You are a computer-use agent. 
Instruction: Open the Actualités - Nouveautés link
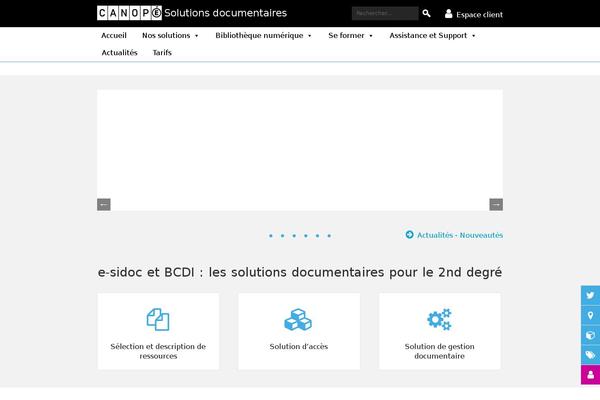[x=460, y=235]
